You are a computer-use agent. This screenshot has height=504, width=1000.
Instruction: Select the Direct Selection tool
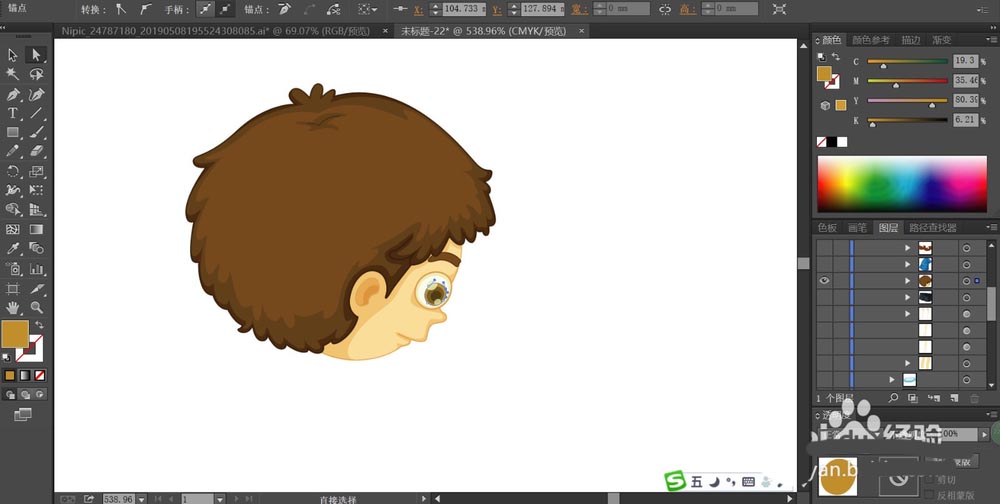(x=36, y=55)
